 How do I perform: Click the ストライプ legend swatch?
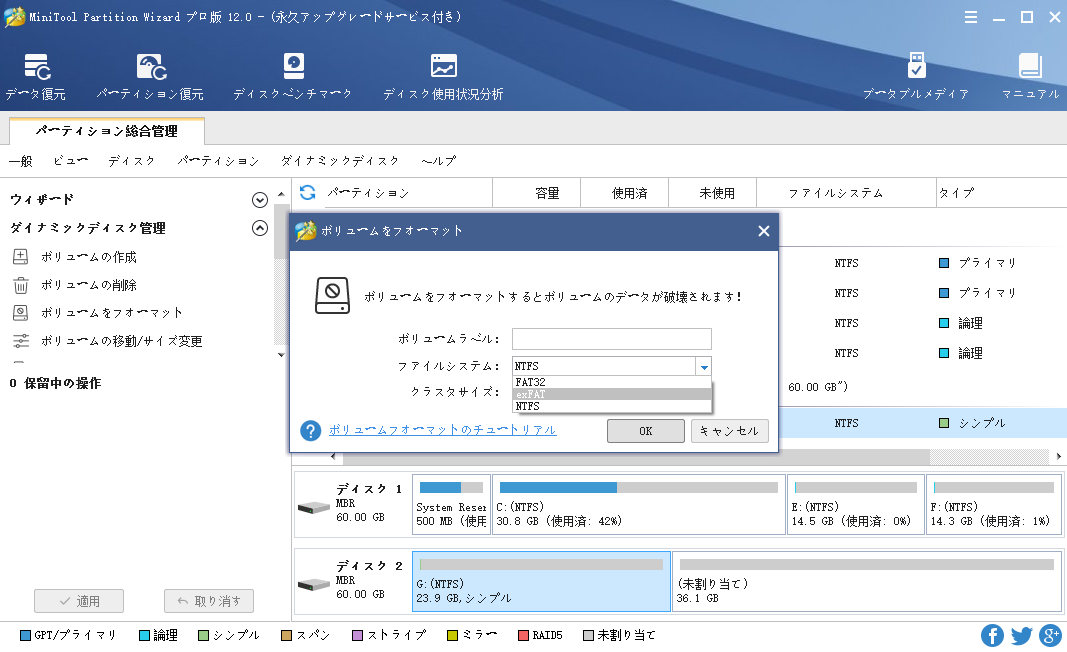pos(357,636)
